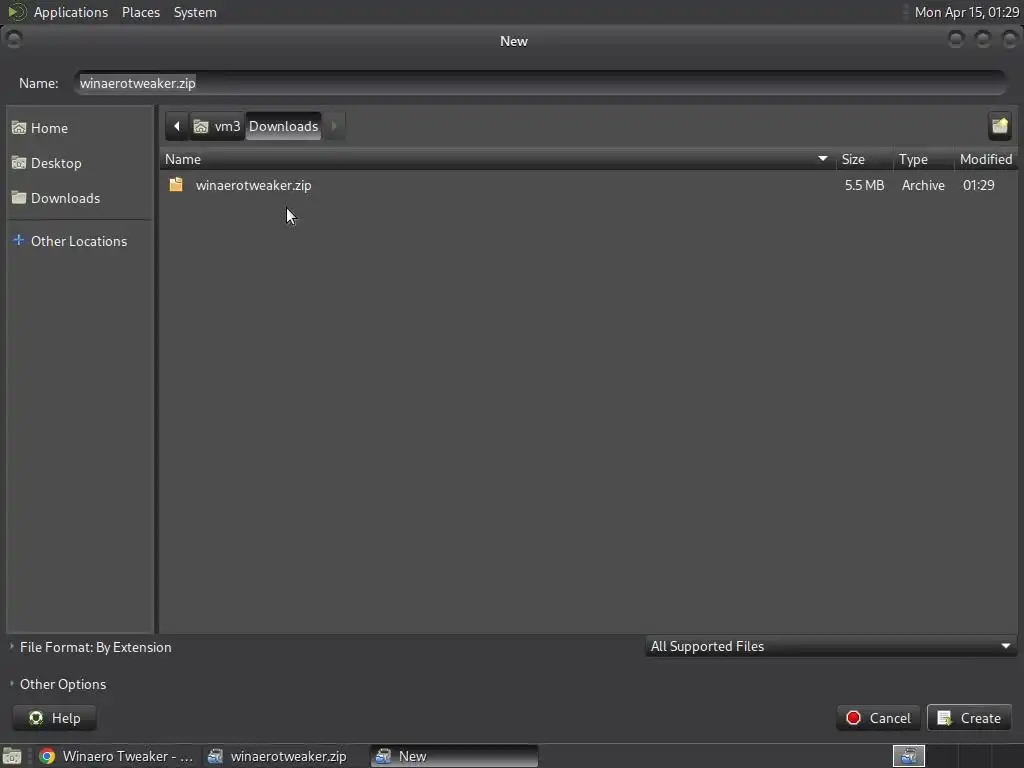
Task: Click the Cancel button
Action: coord(878,718)
